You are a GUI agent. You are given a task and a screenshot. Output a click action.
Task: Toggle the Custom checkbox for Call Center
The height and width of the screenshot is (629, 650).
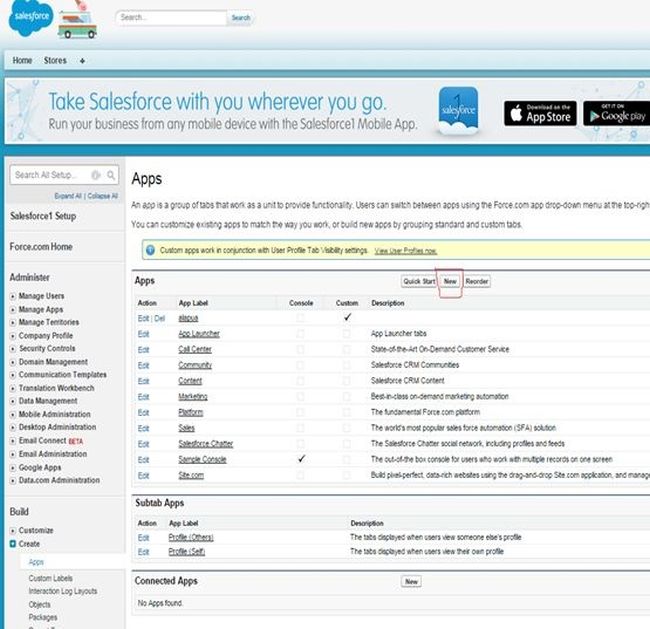point(347,350)
